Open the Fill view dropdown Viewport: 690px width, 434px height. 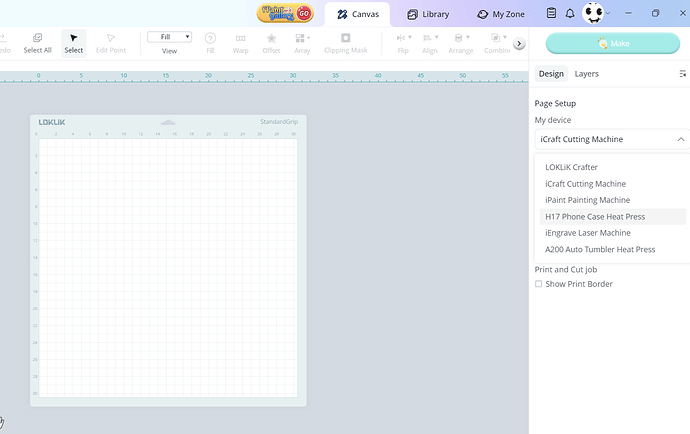(x=169, y=37)
